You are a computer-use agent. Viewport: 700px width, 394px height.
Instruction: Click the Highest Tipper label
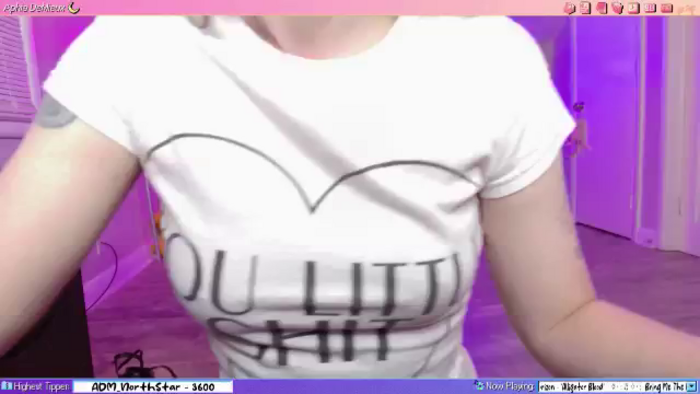(42, 386)
